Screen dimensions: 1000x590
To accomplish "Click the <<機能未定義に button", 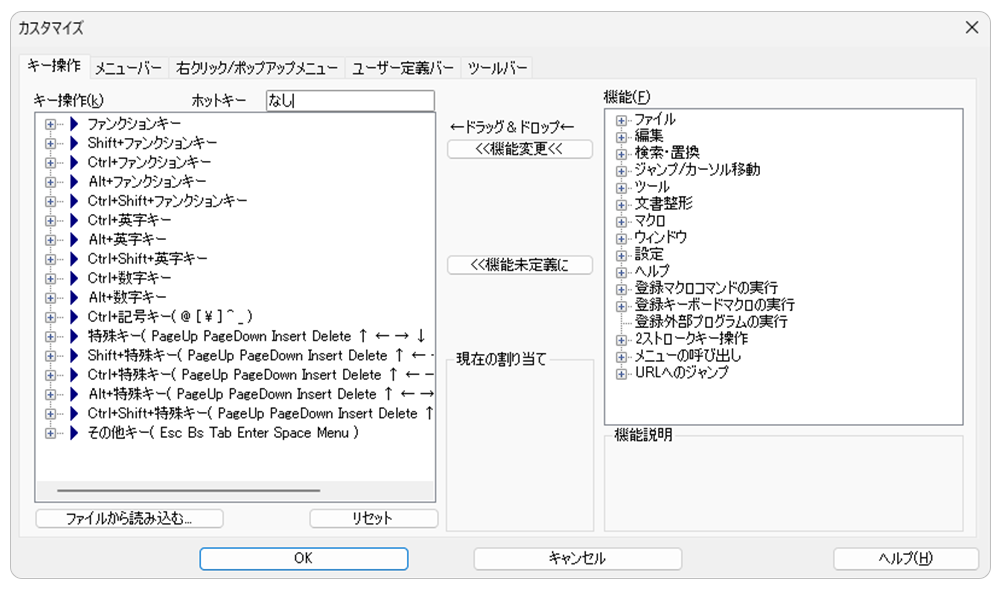I will pyautogui.click(x=520, y=265).
